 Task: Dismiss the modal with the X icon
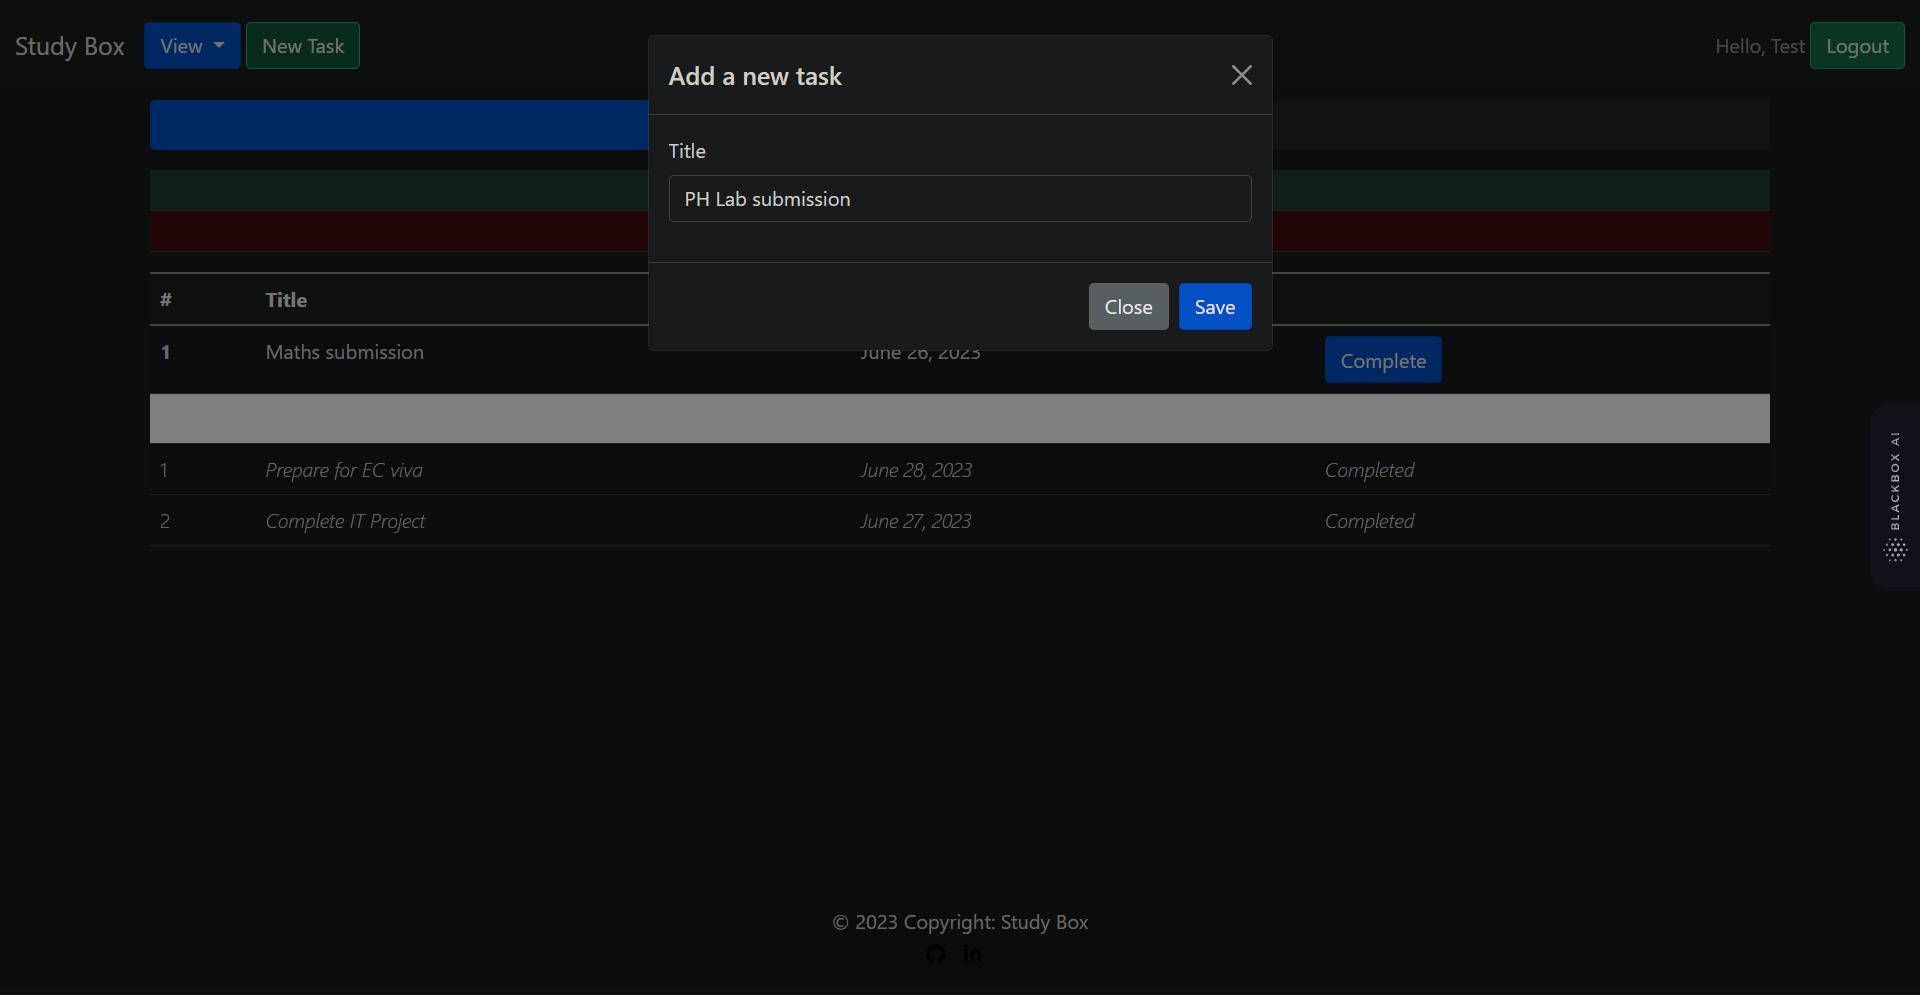[x=1241, y=75]
